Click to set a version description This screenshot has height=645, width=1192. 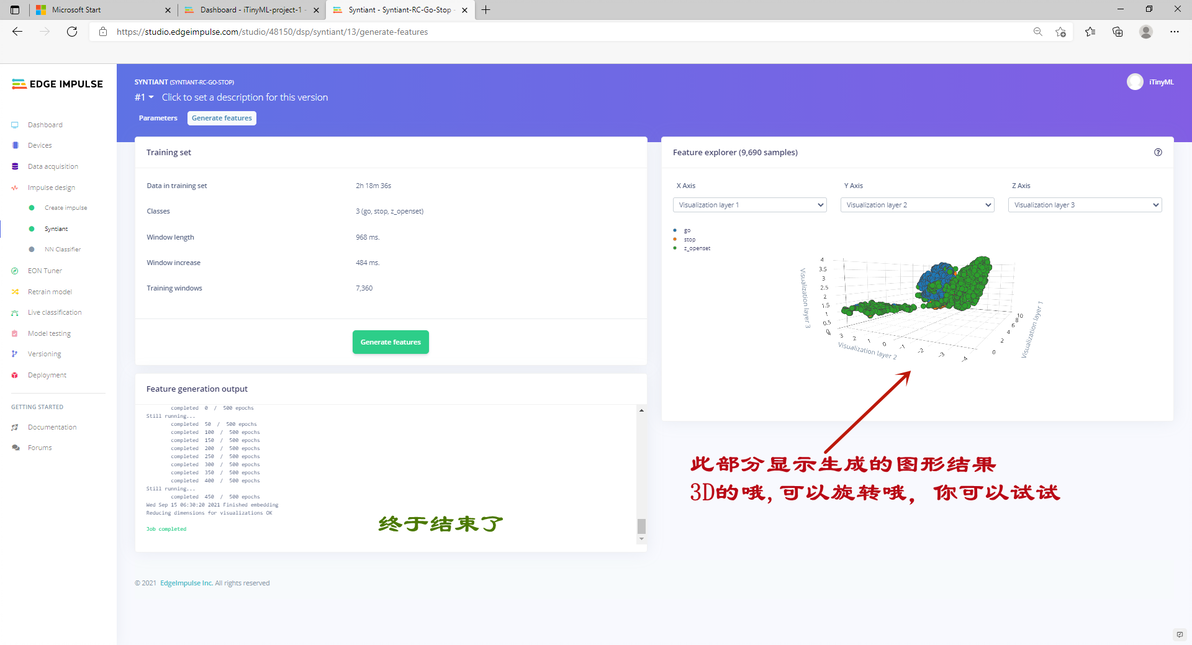click(245, 97)
